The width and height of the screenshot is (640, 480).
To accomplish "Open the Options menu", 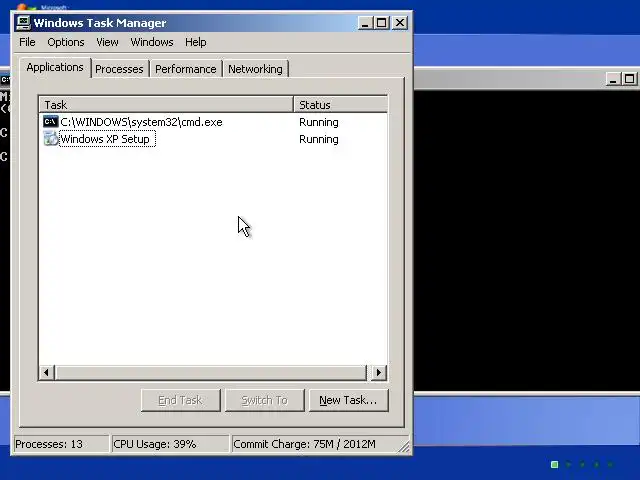I will pyautogui.click(x=66, y=42).
